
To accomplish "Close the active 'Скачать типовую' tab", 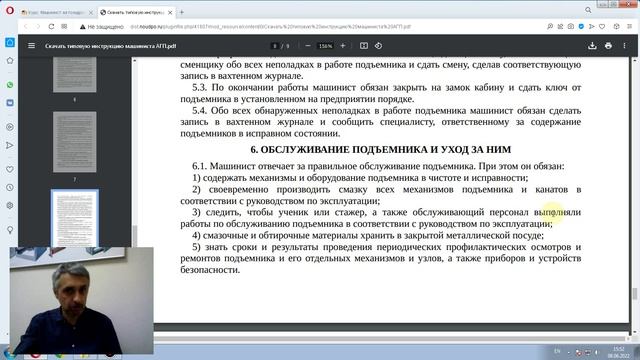I will [x=170, y=13].
